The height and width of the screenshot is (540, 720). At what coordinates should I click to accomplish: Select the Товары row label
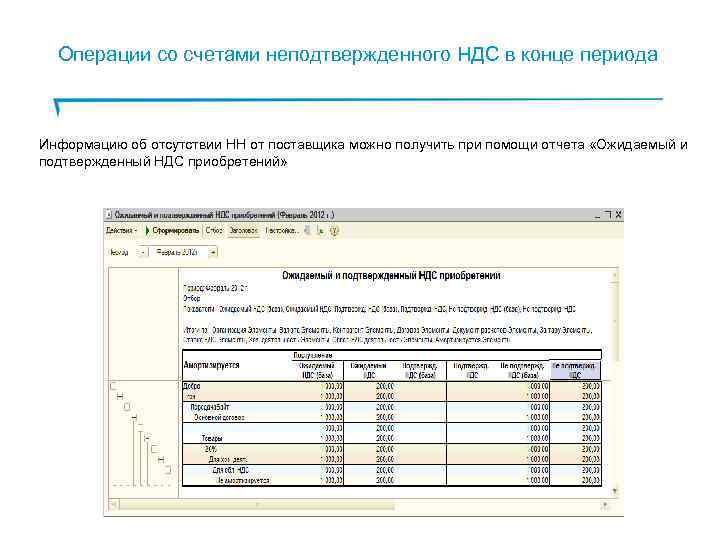pyautogui.click(x=212, y=438)
